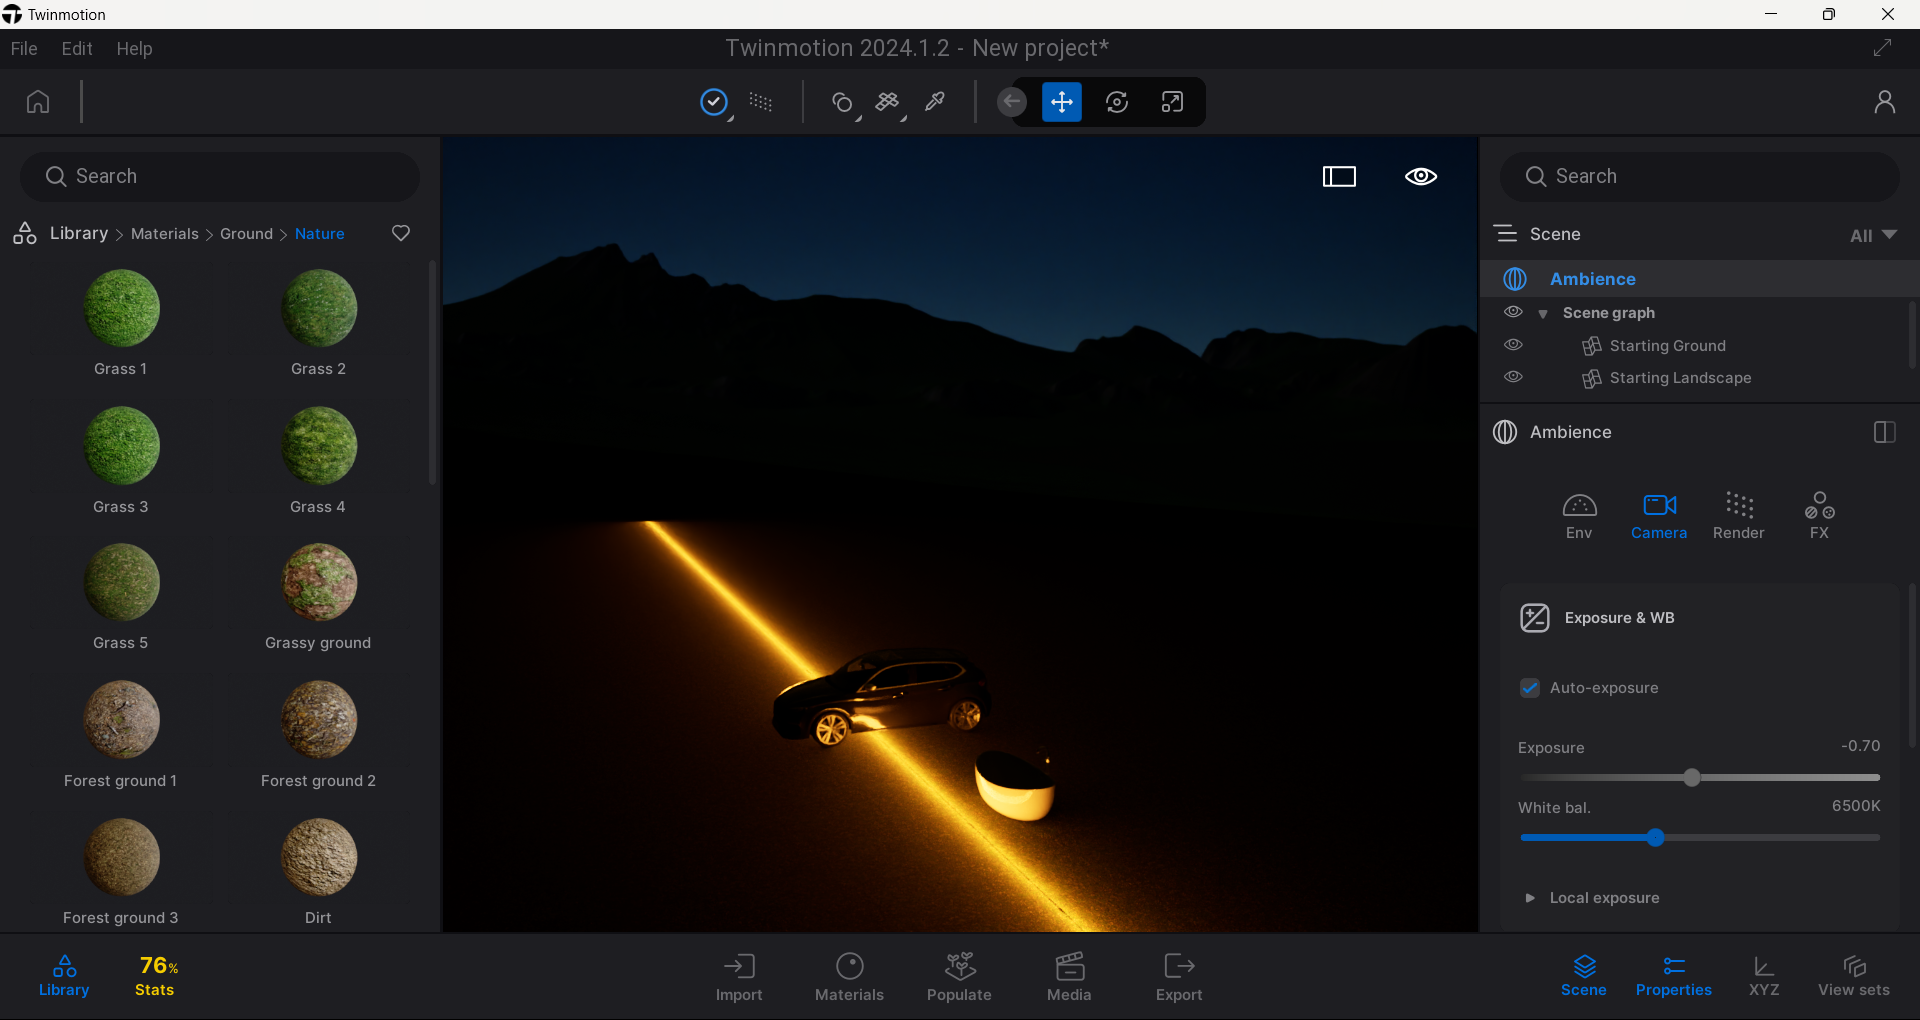Select the Grassy ground material thumbnail
Screen dimensions: 1920x1020
coord(319,582)
